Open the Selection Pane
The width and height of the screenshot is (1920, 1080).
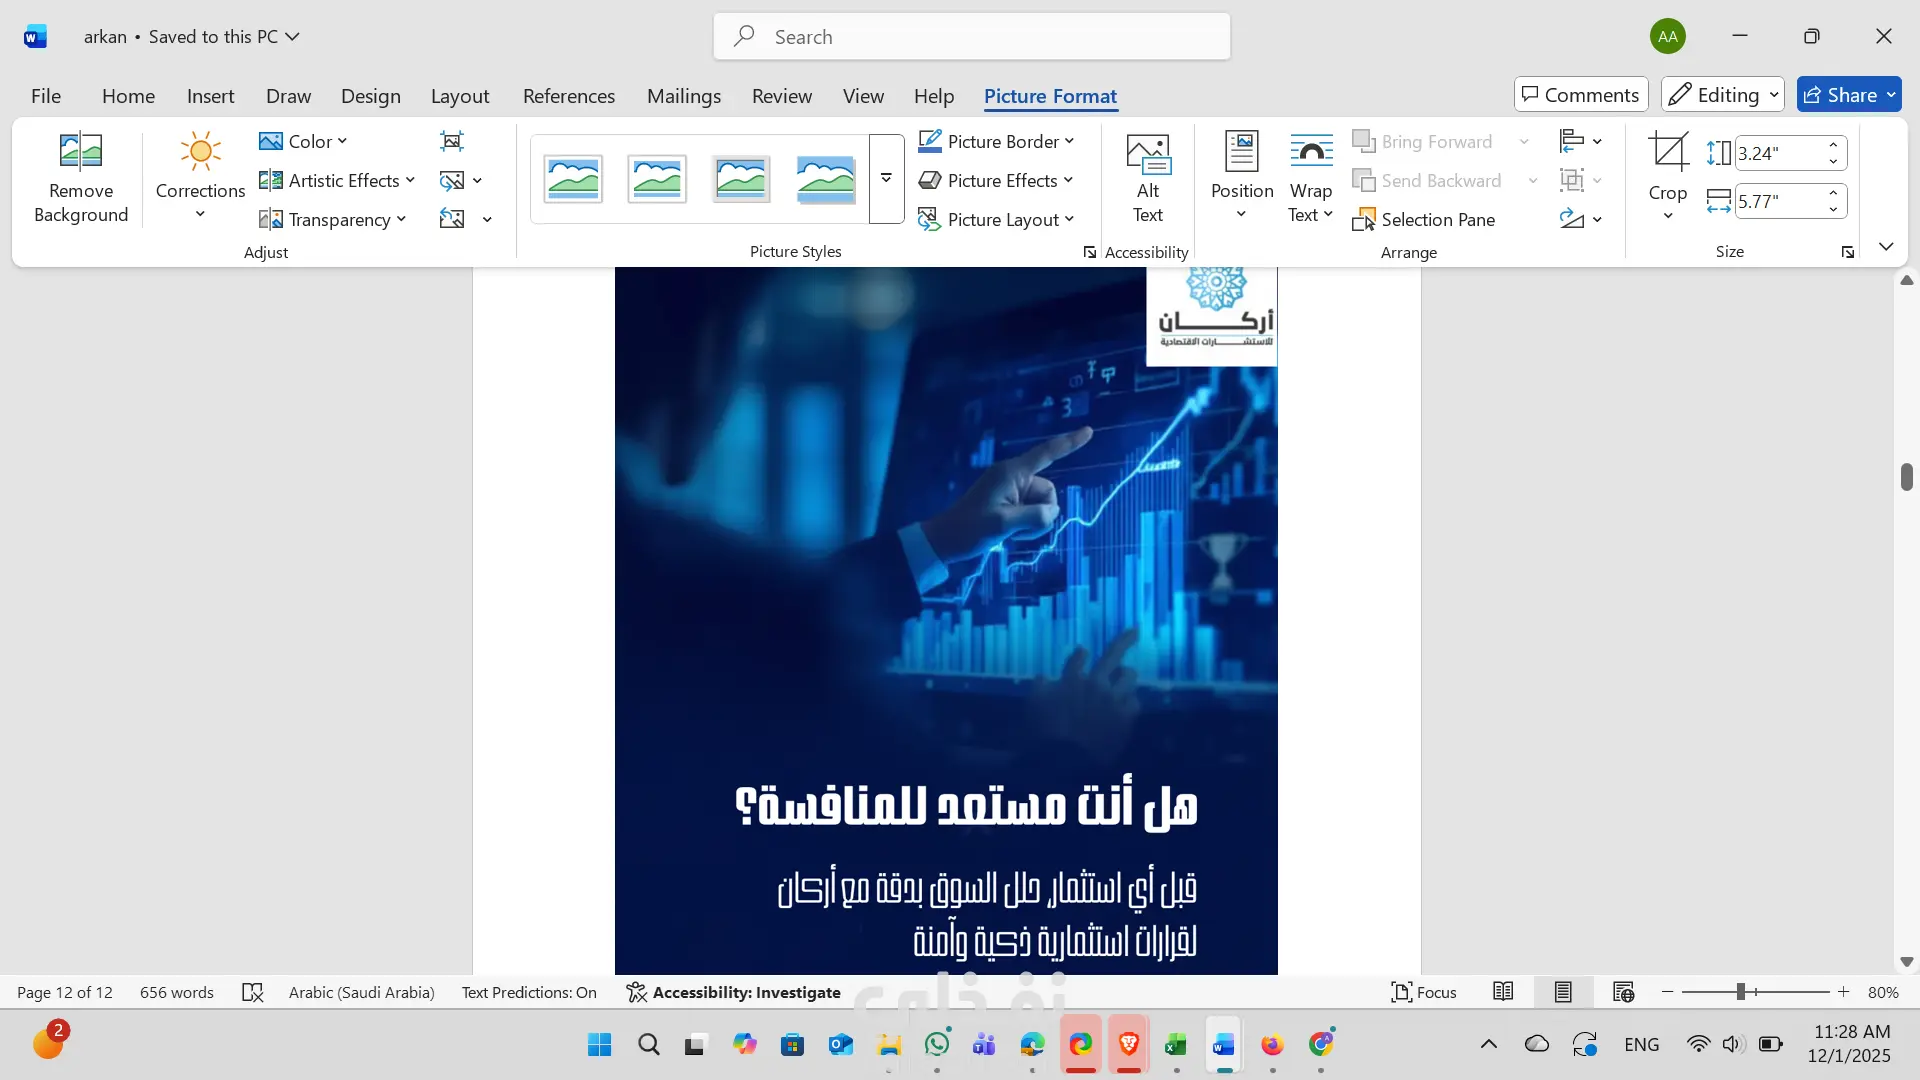click(1424, 219)
